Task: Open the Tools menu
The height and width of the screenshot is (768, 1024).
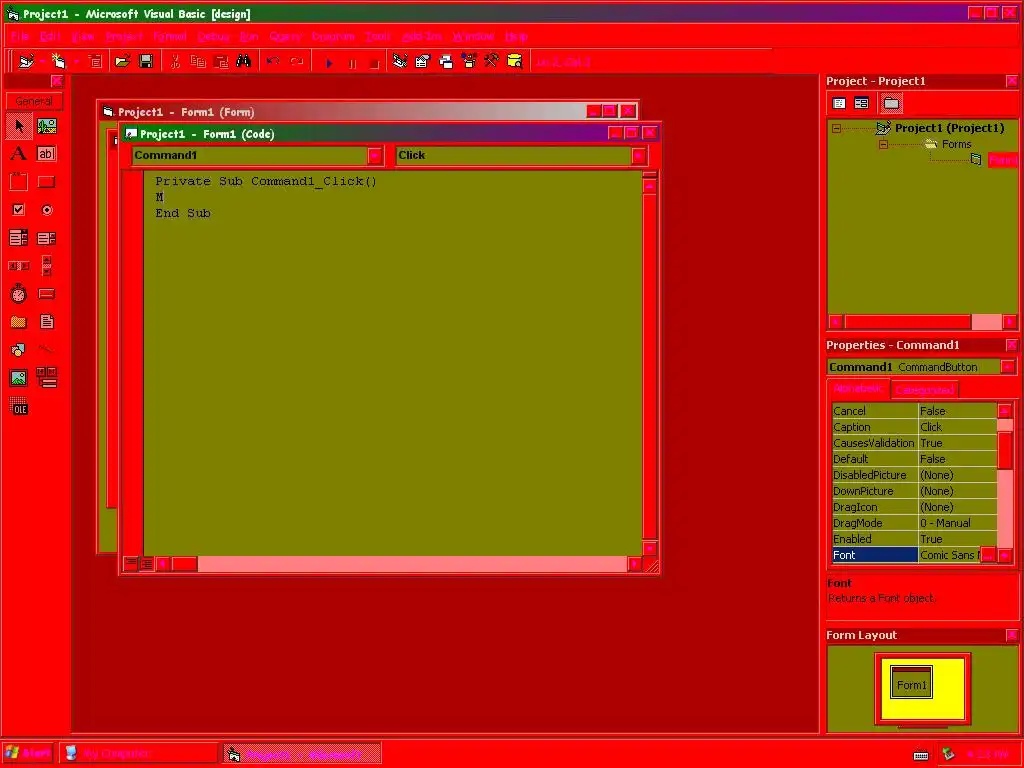Action: pos(377,37)
